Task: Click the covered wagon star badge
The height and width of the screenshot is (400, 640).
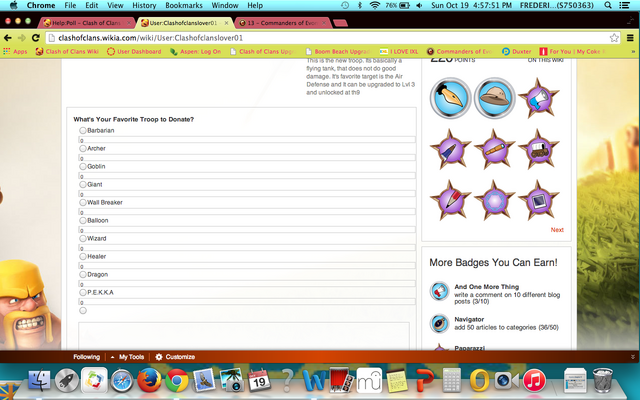Action: click(539, 149)
